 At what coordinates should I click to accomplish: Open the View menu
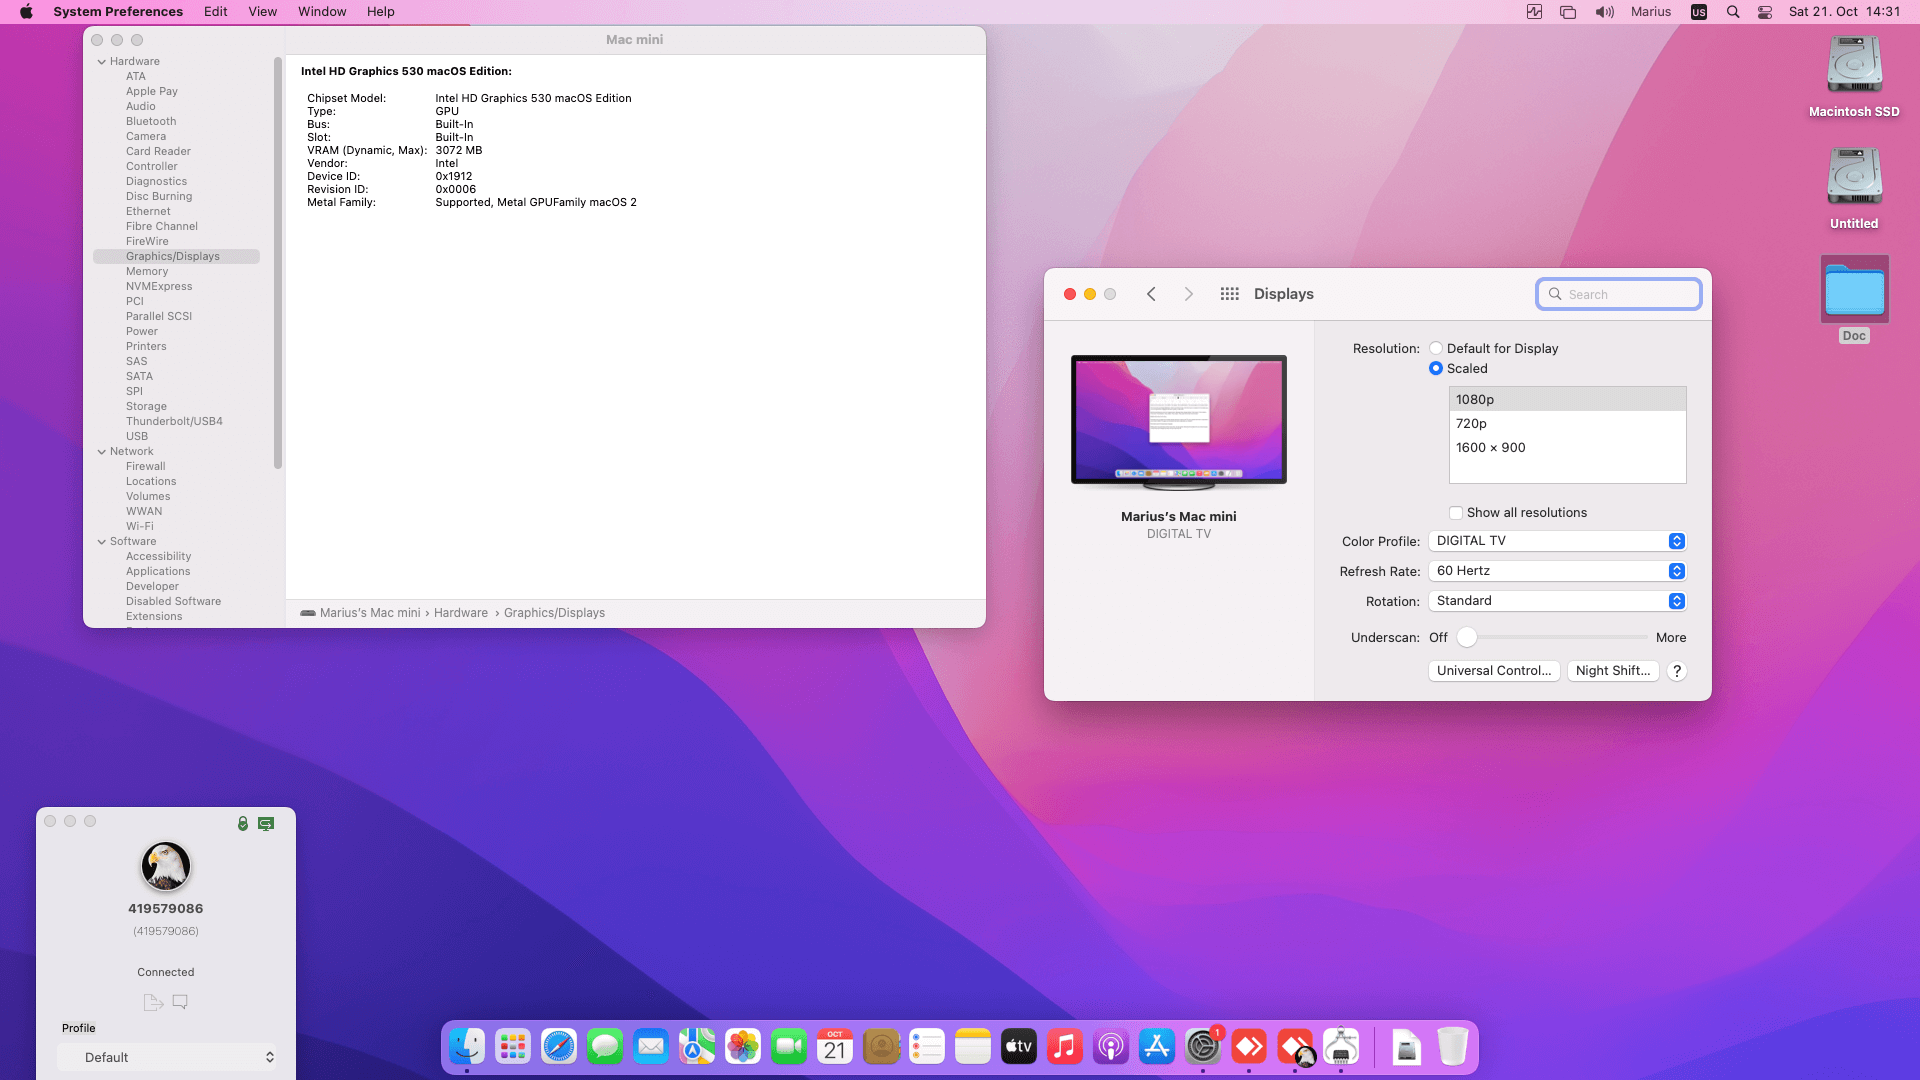click(263, 12)
